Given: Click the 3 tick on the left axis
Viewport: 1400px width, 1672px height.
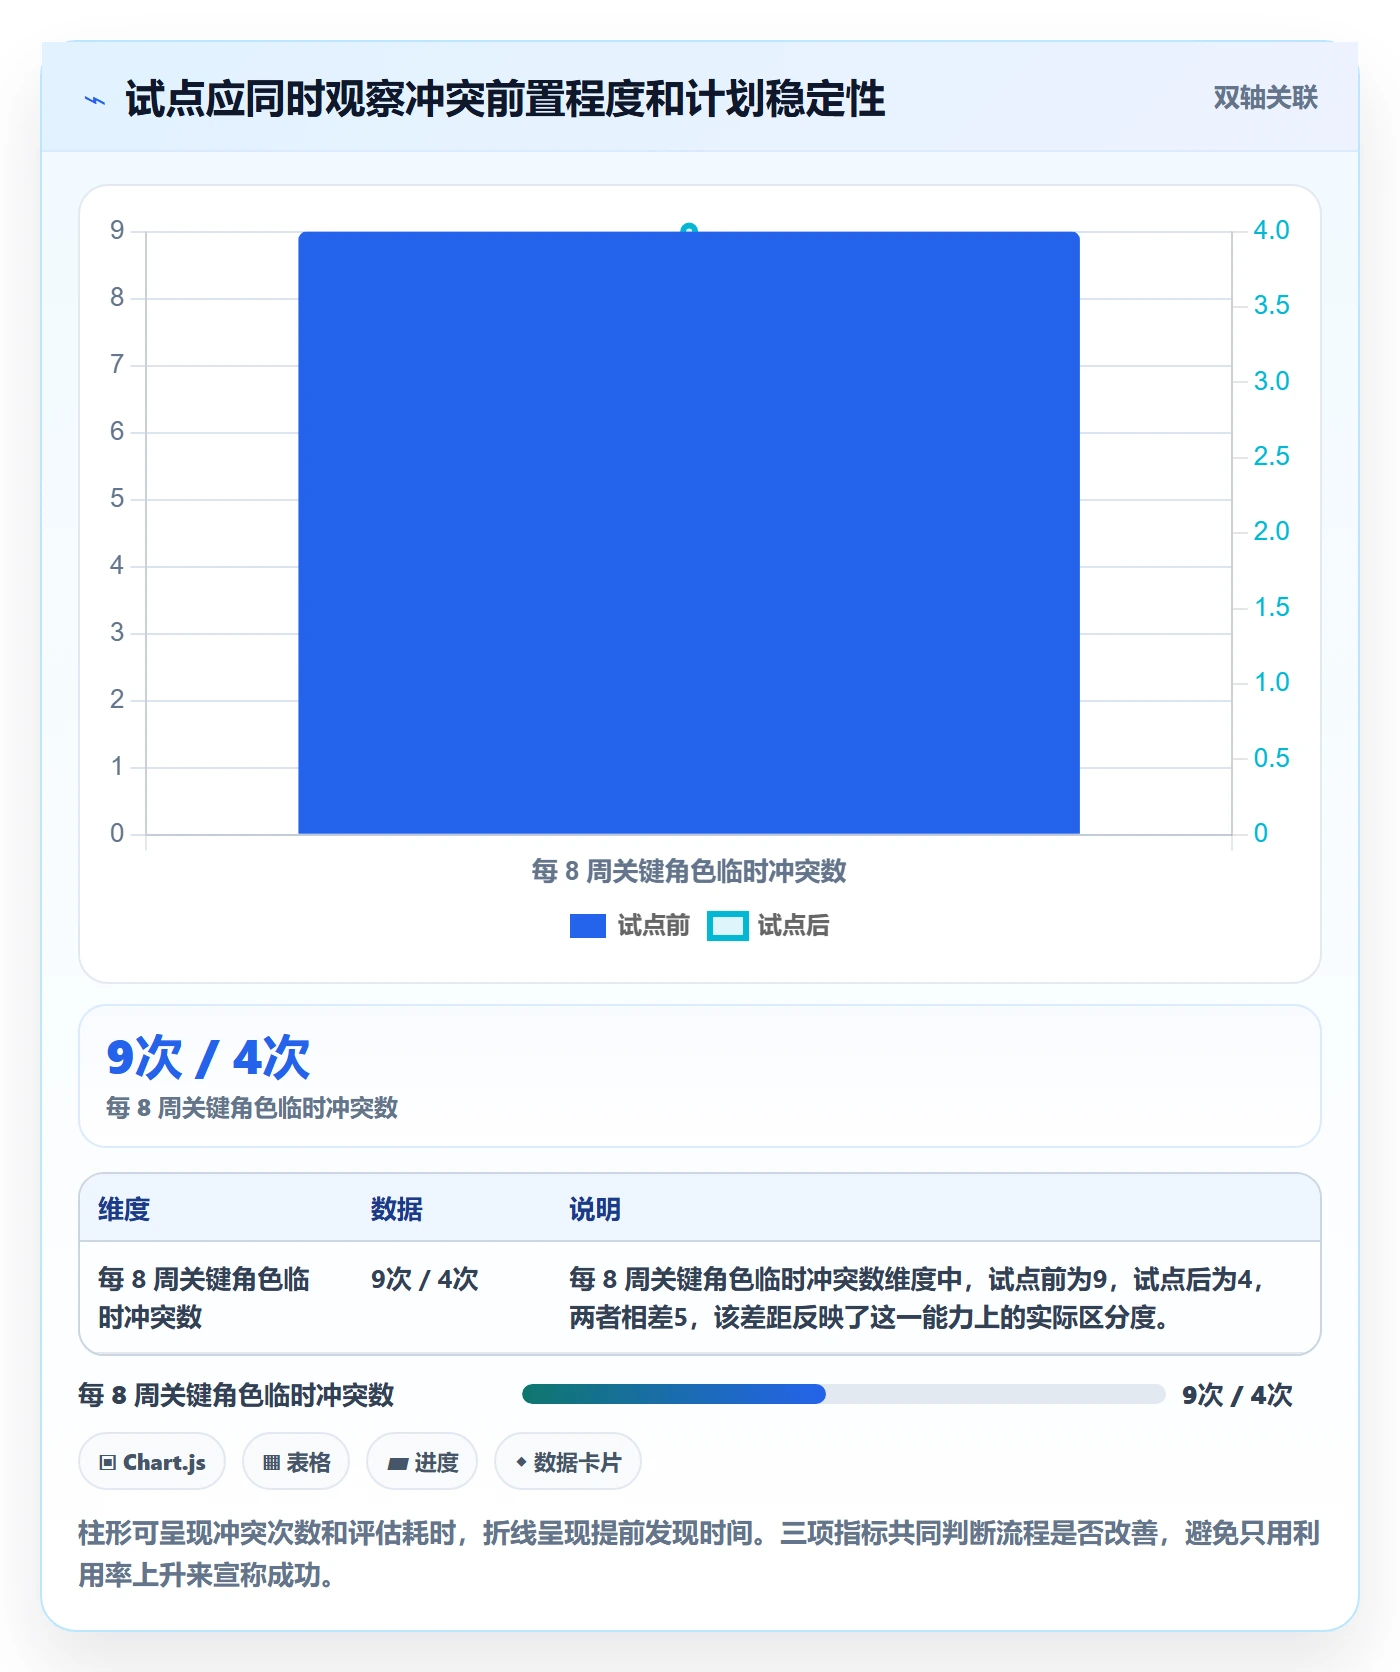Looking at the screenshot, I should click(x=117, y=632).
